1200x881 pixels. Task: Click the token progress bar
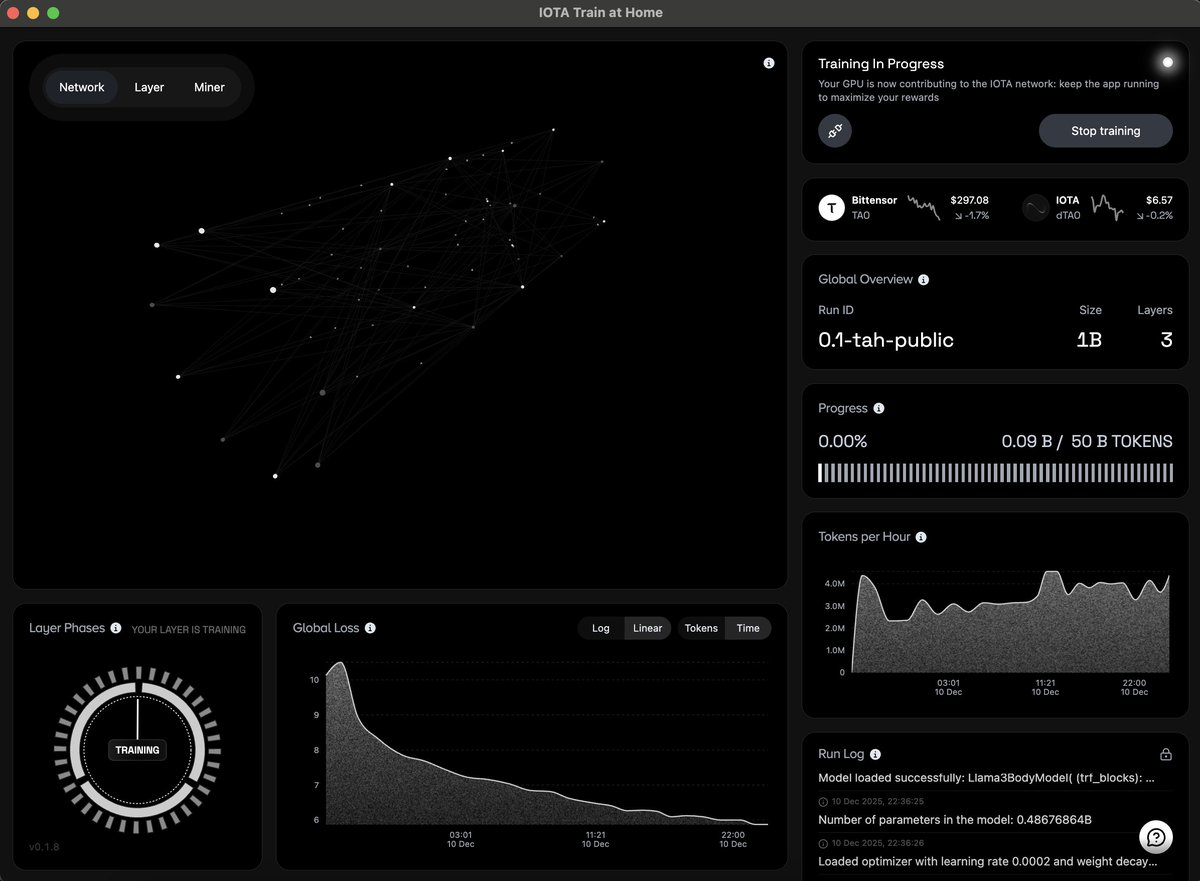995,473
